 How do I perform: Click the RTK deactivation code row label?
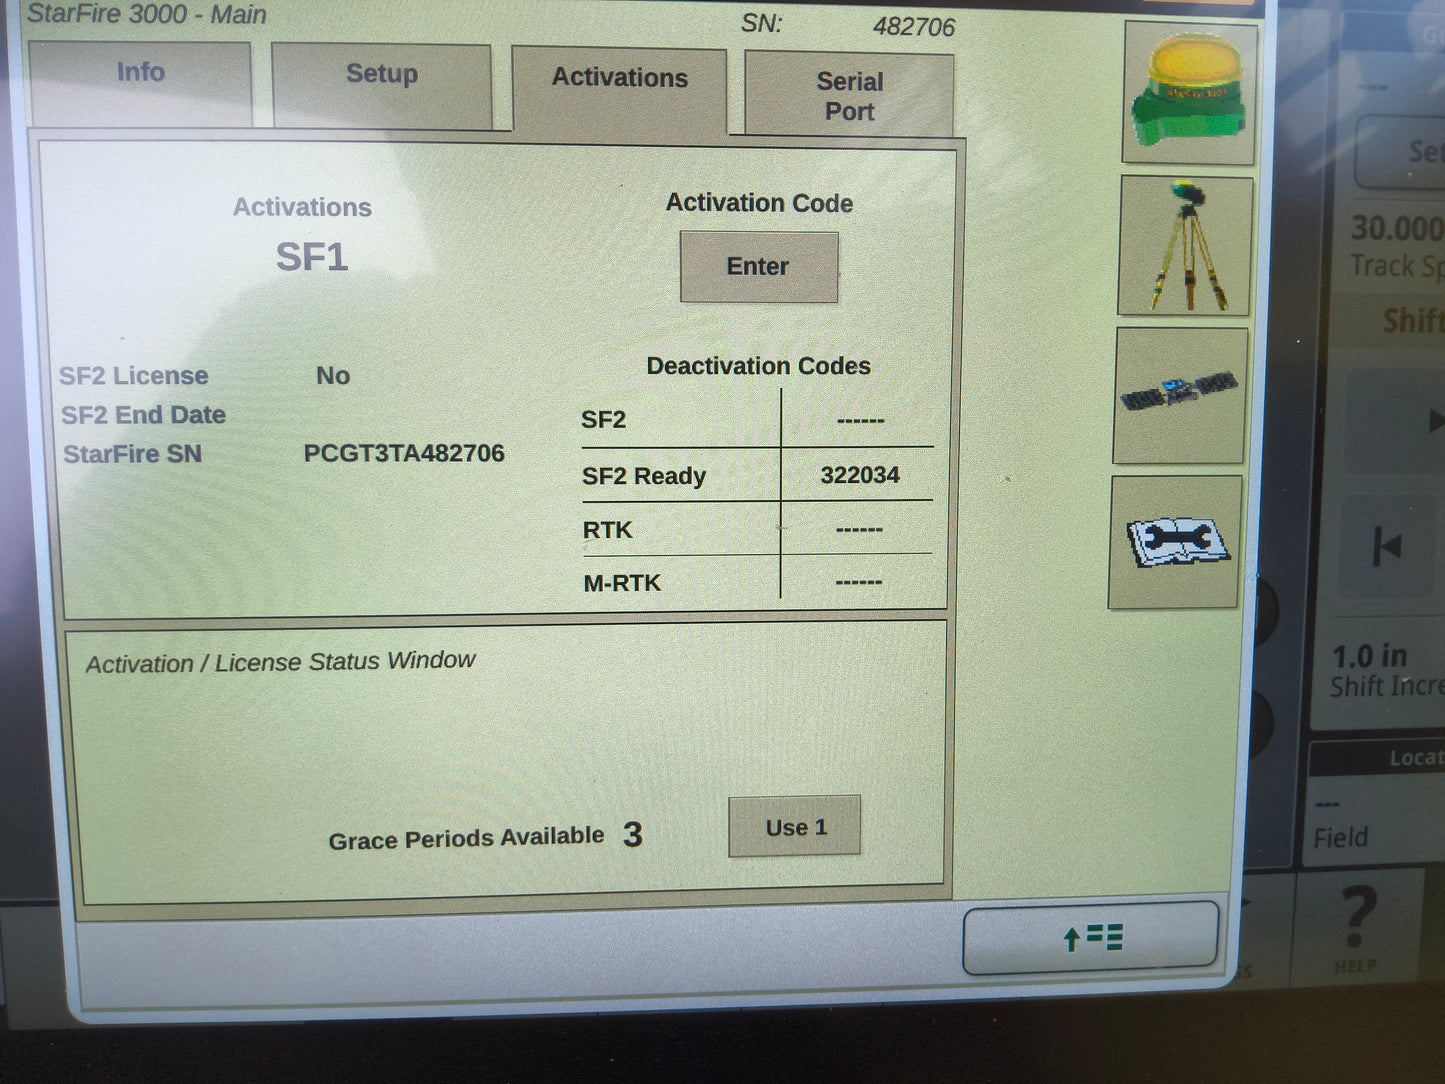coord(608,530)
